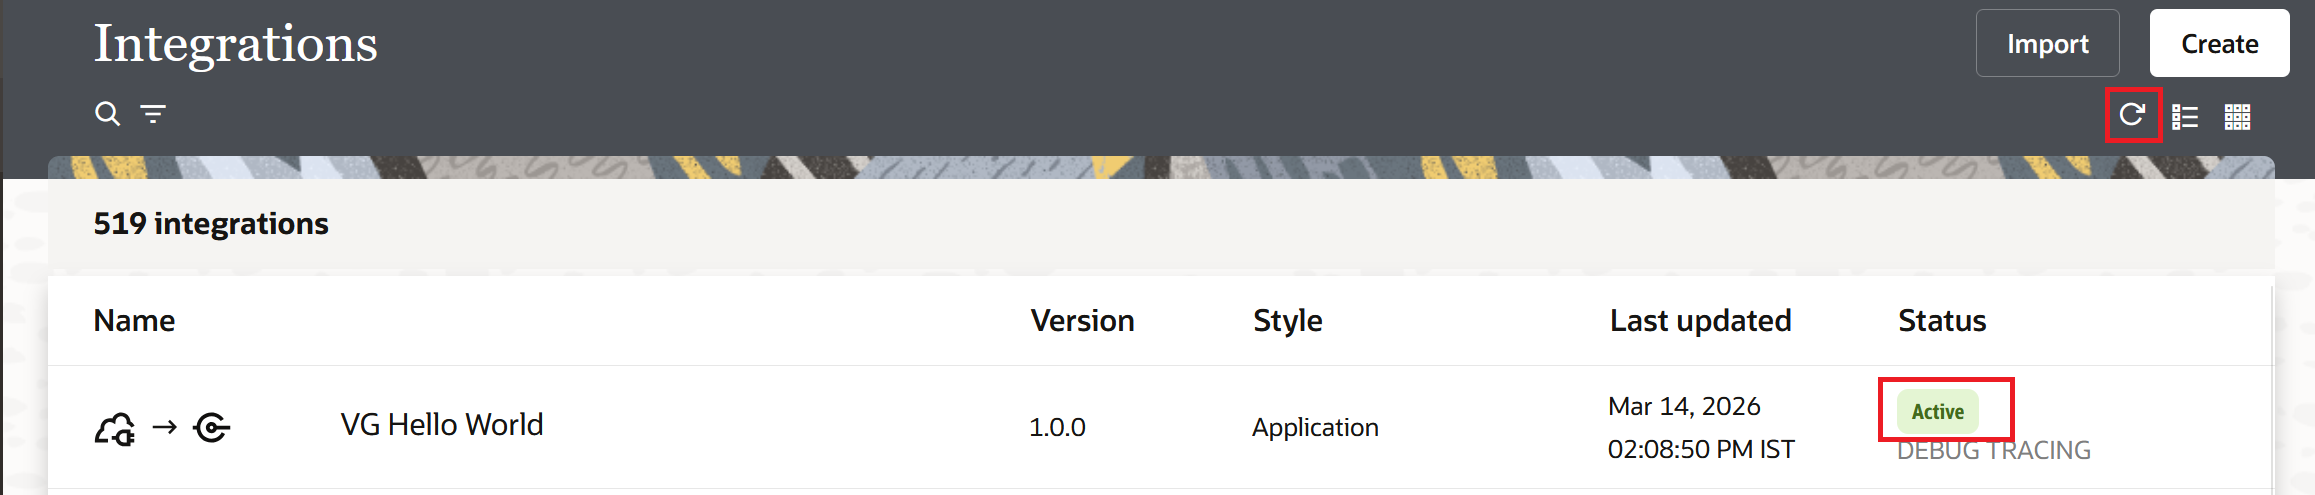This screenshot has height=495, width=2315.
Task: Click the green Active status badge
Action: [x=1937, y=412]
